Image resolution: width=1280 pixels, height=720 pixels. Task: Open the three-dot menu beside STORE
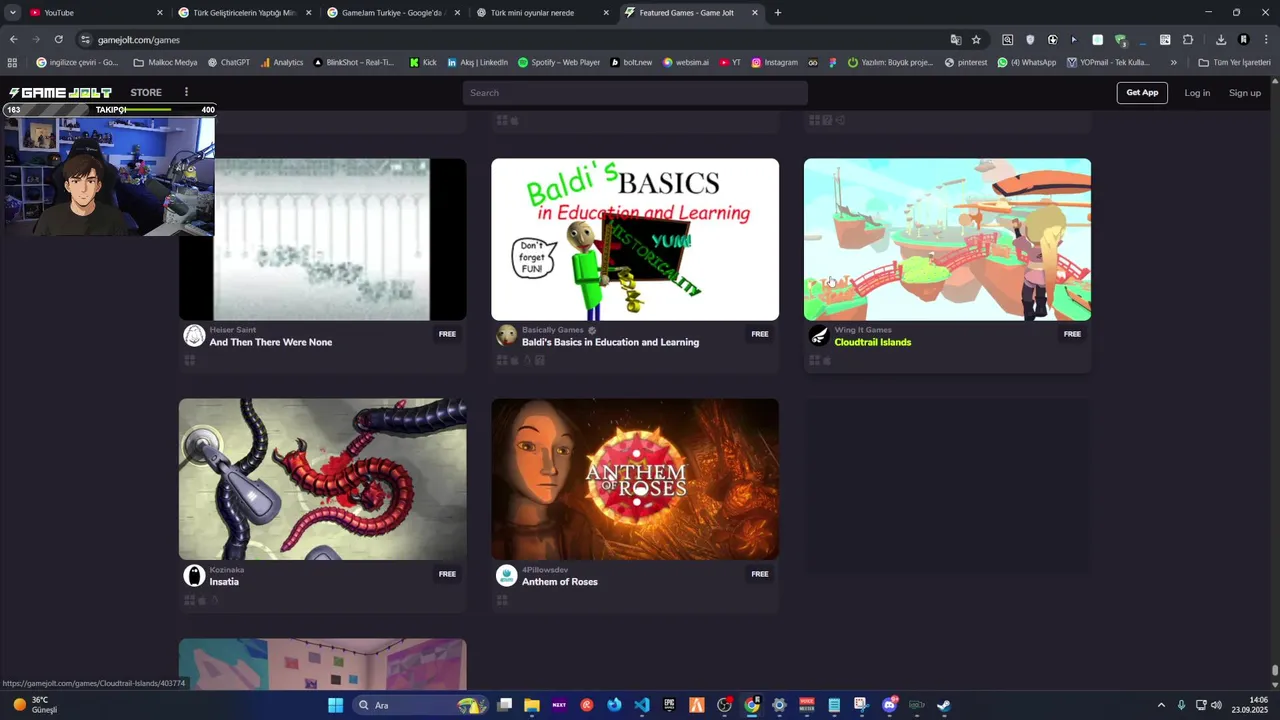[x=186, y=92]
